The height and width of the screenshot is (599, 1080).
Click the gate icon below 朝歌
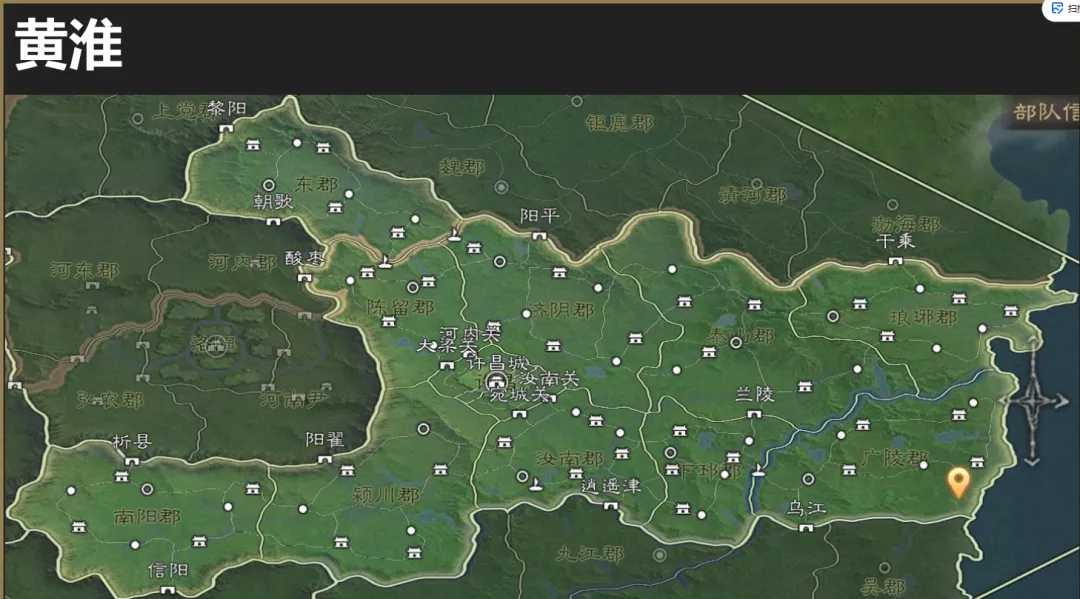tap(273, 222)
